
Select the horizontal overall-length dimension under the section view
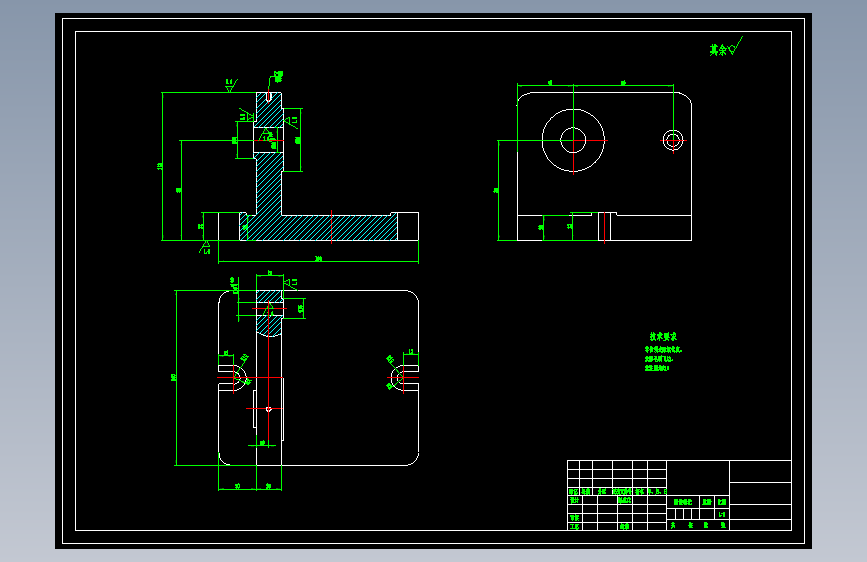(318, 259)
